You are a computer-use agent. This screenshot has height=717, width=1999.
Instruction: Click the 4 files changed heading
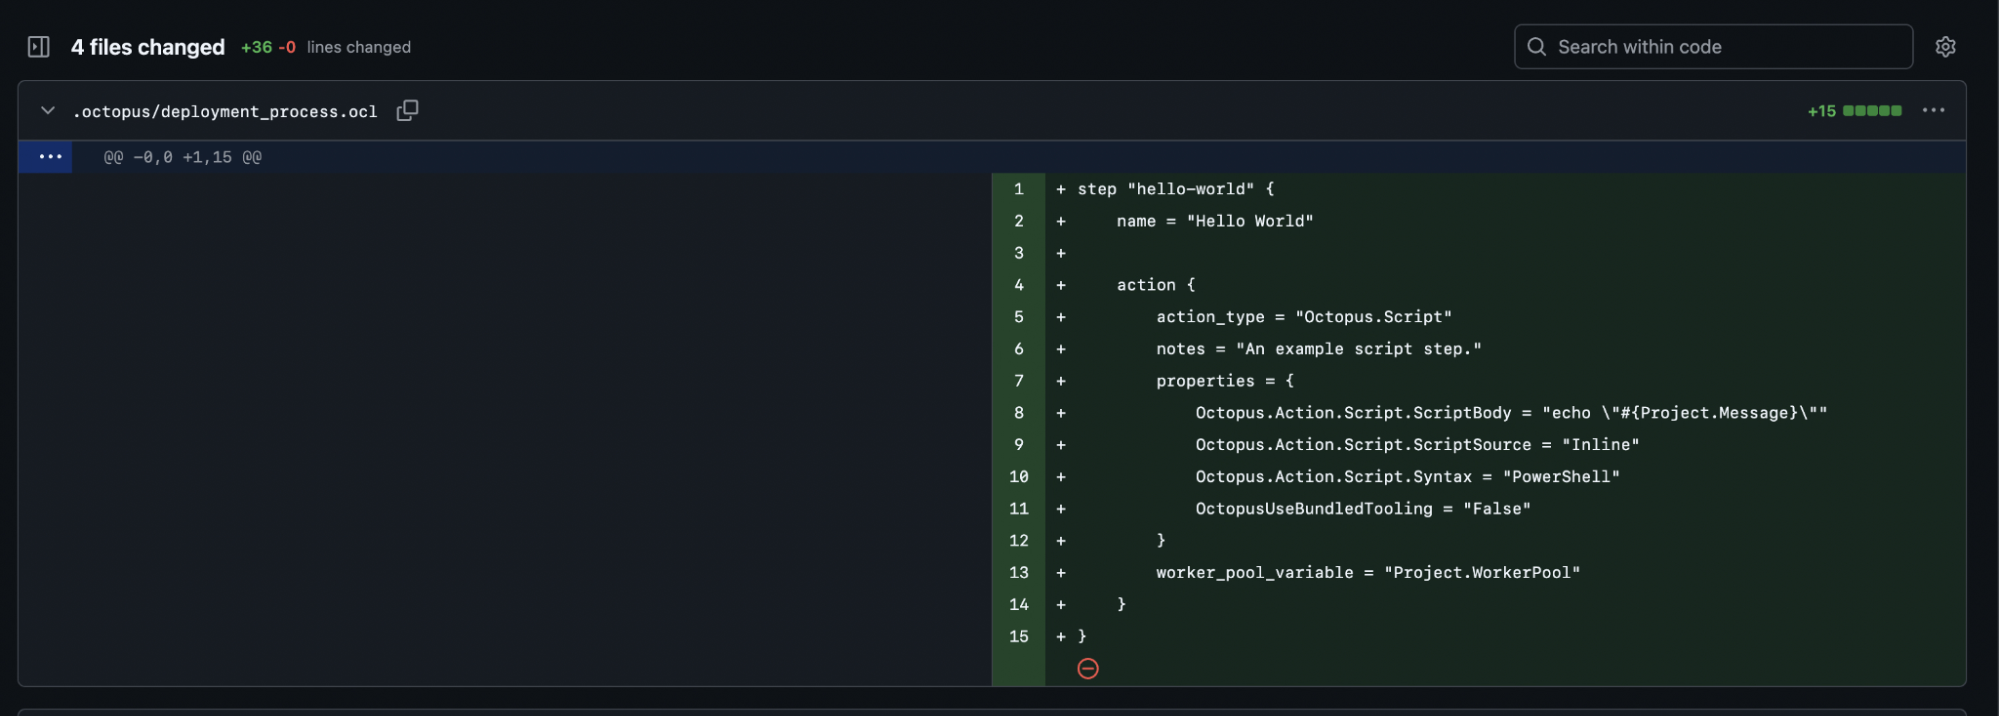pos(148,47)
